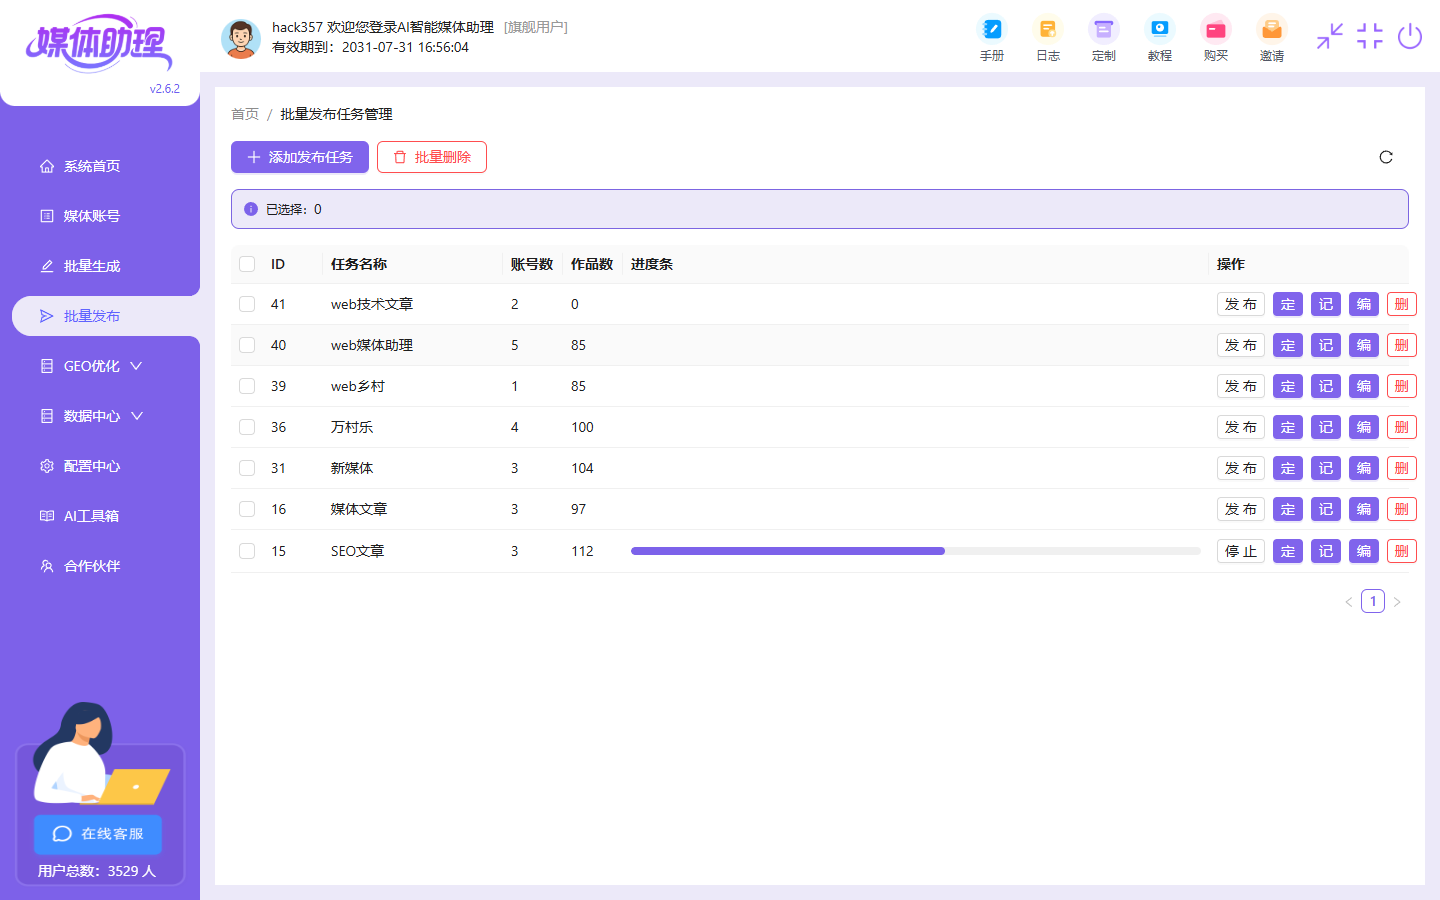
Task: Click the 首页 breadcrumb link
Action: click(245, 114)
